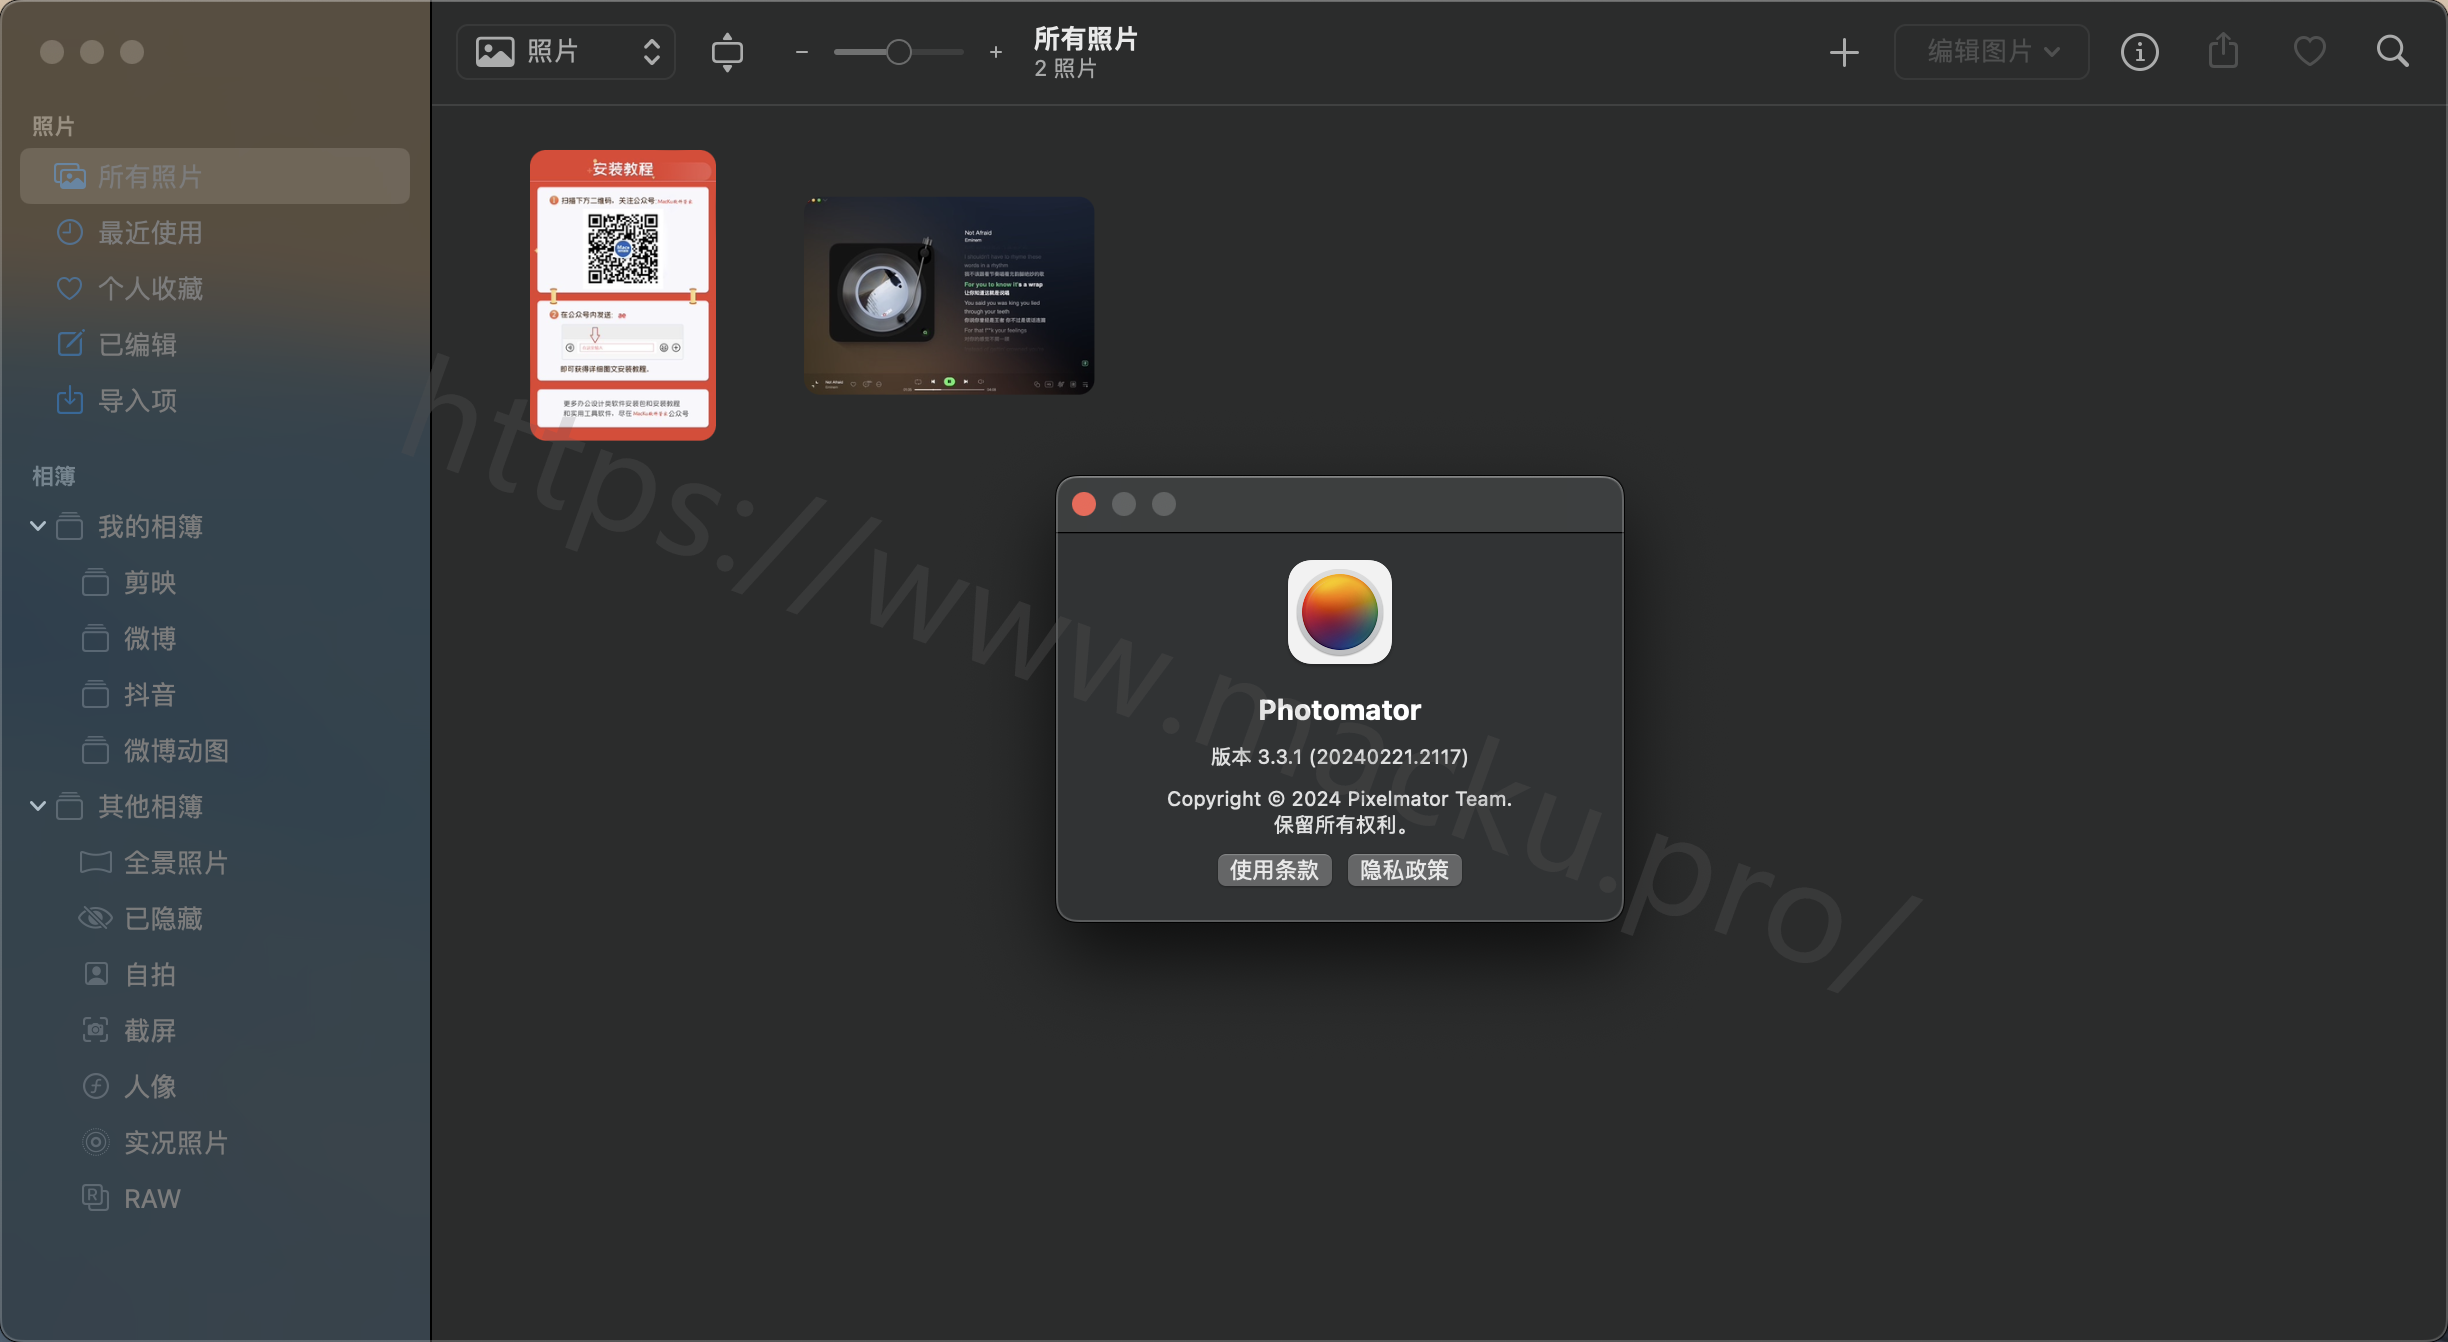Click the Copyright © 2024 Pixelmator Team text
The width and height of the screenshot is (2448, 1342).
pyautogui.click(x=1339, y=799)
